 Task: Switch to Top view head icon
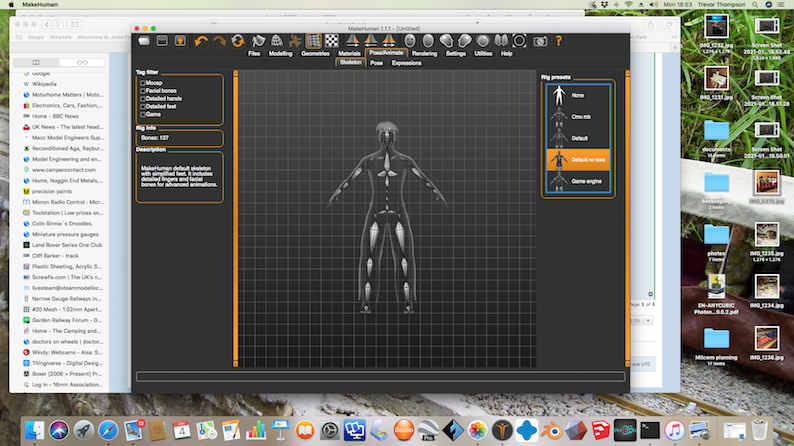pos(483,41)
